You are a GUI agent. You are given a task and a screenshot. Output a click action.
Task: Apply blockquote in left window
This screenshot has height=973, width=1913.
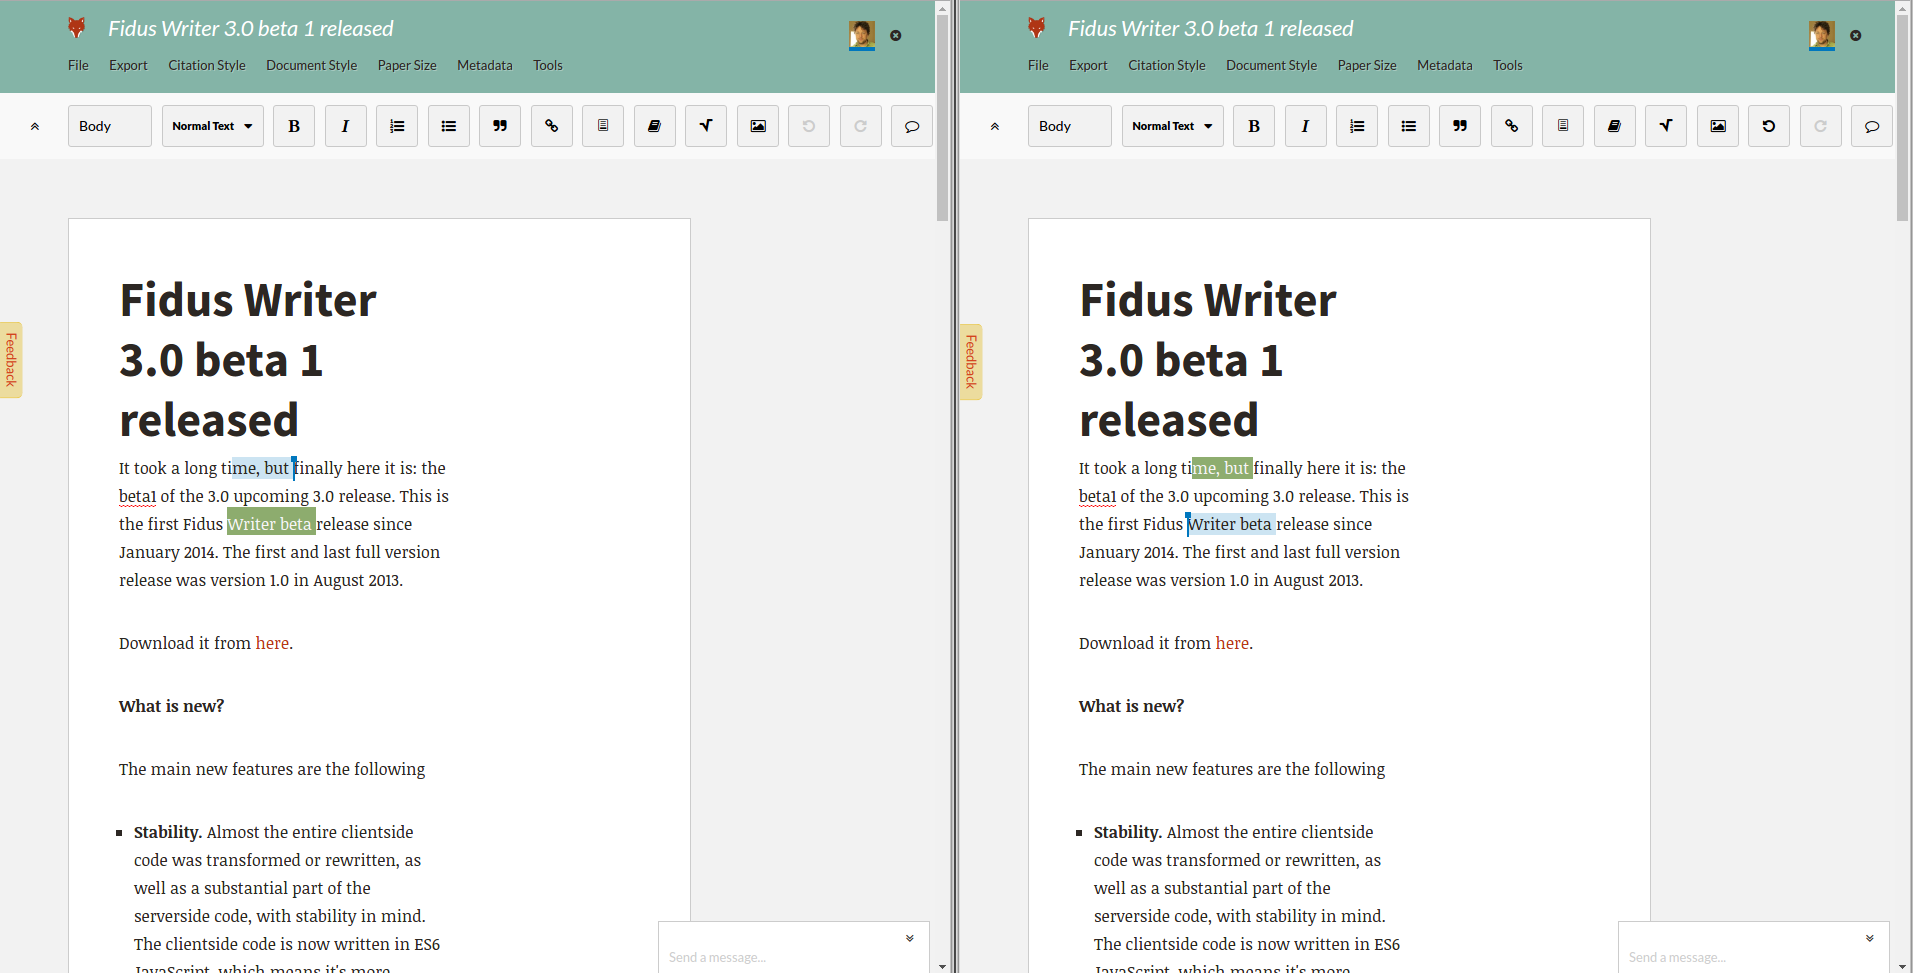(500, 126)
